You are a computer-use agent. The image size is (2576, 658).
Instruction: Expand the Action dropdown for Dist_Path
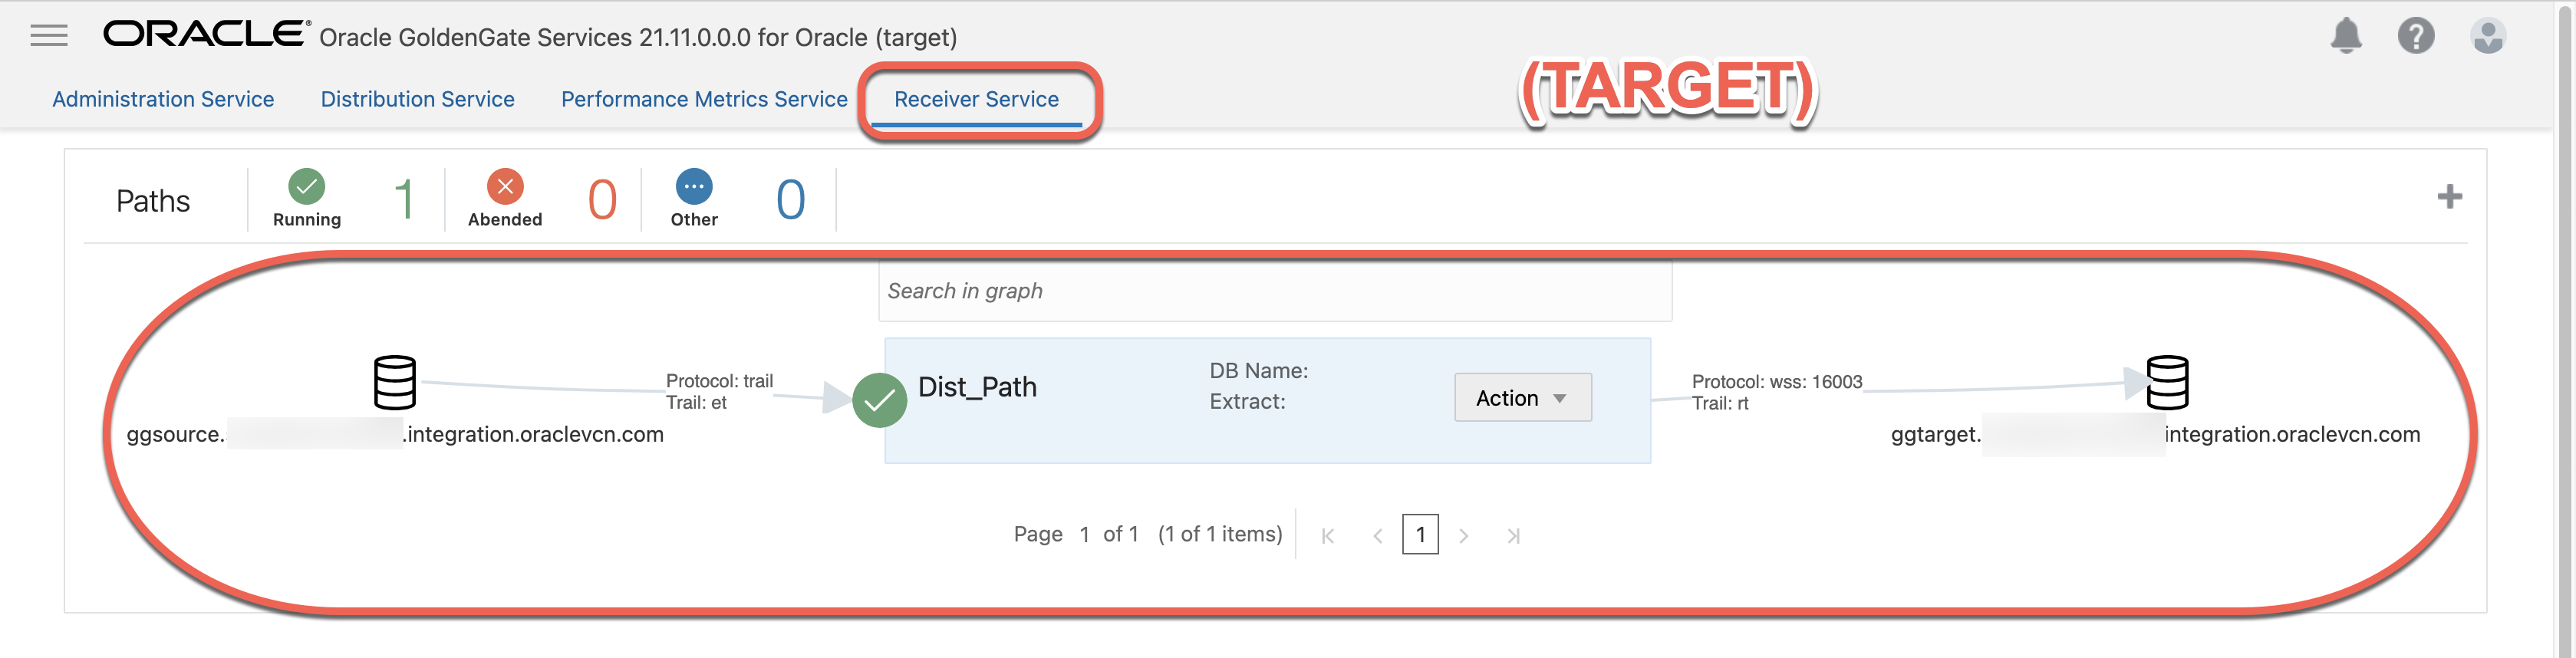click(x=1522, y=398)
